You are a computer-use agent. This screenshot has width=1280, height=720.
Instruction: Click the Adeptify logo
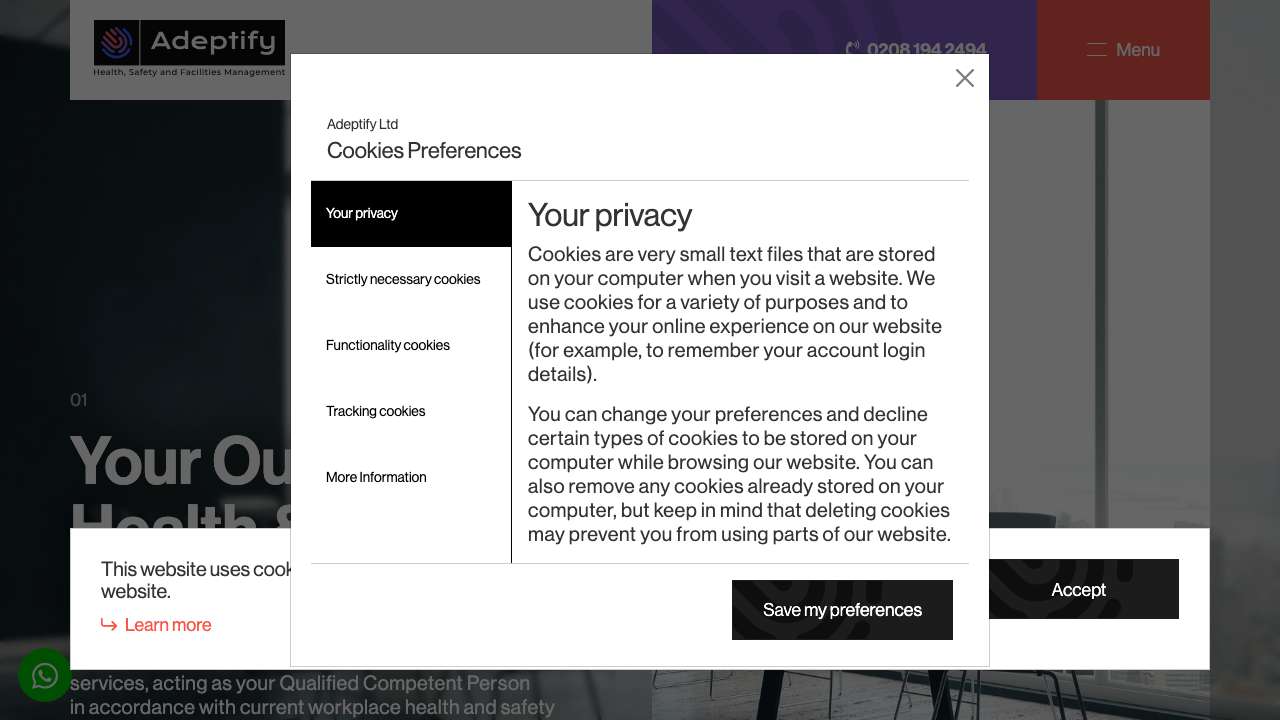pyautogui.click(x=189, y=42)
